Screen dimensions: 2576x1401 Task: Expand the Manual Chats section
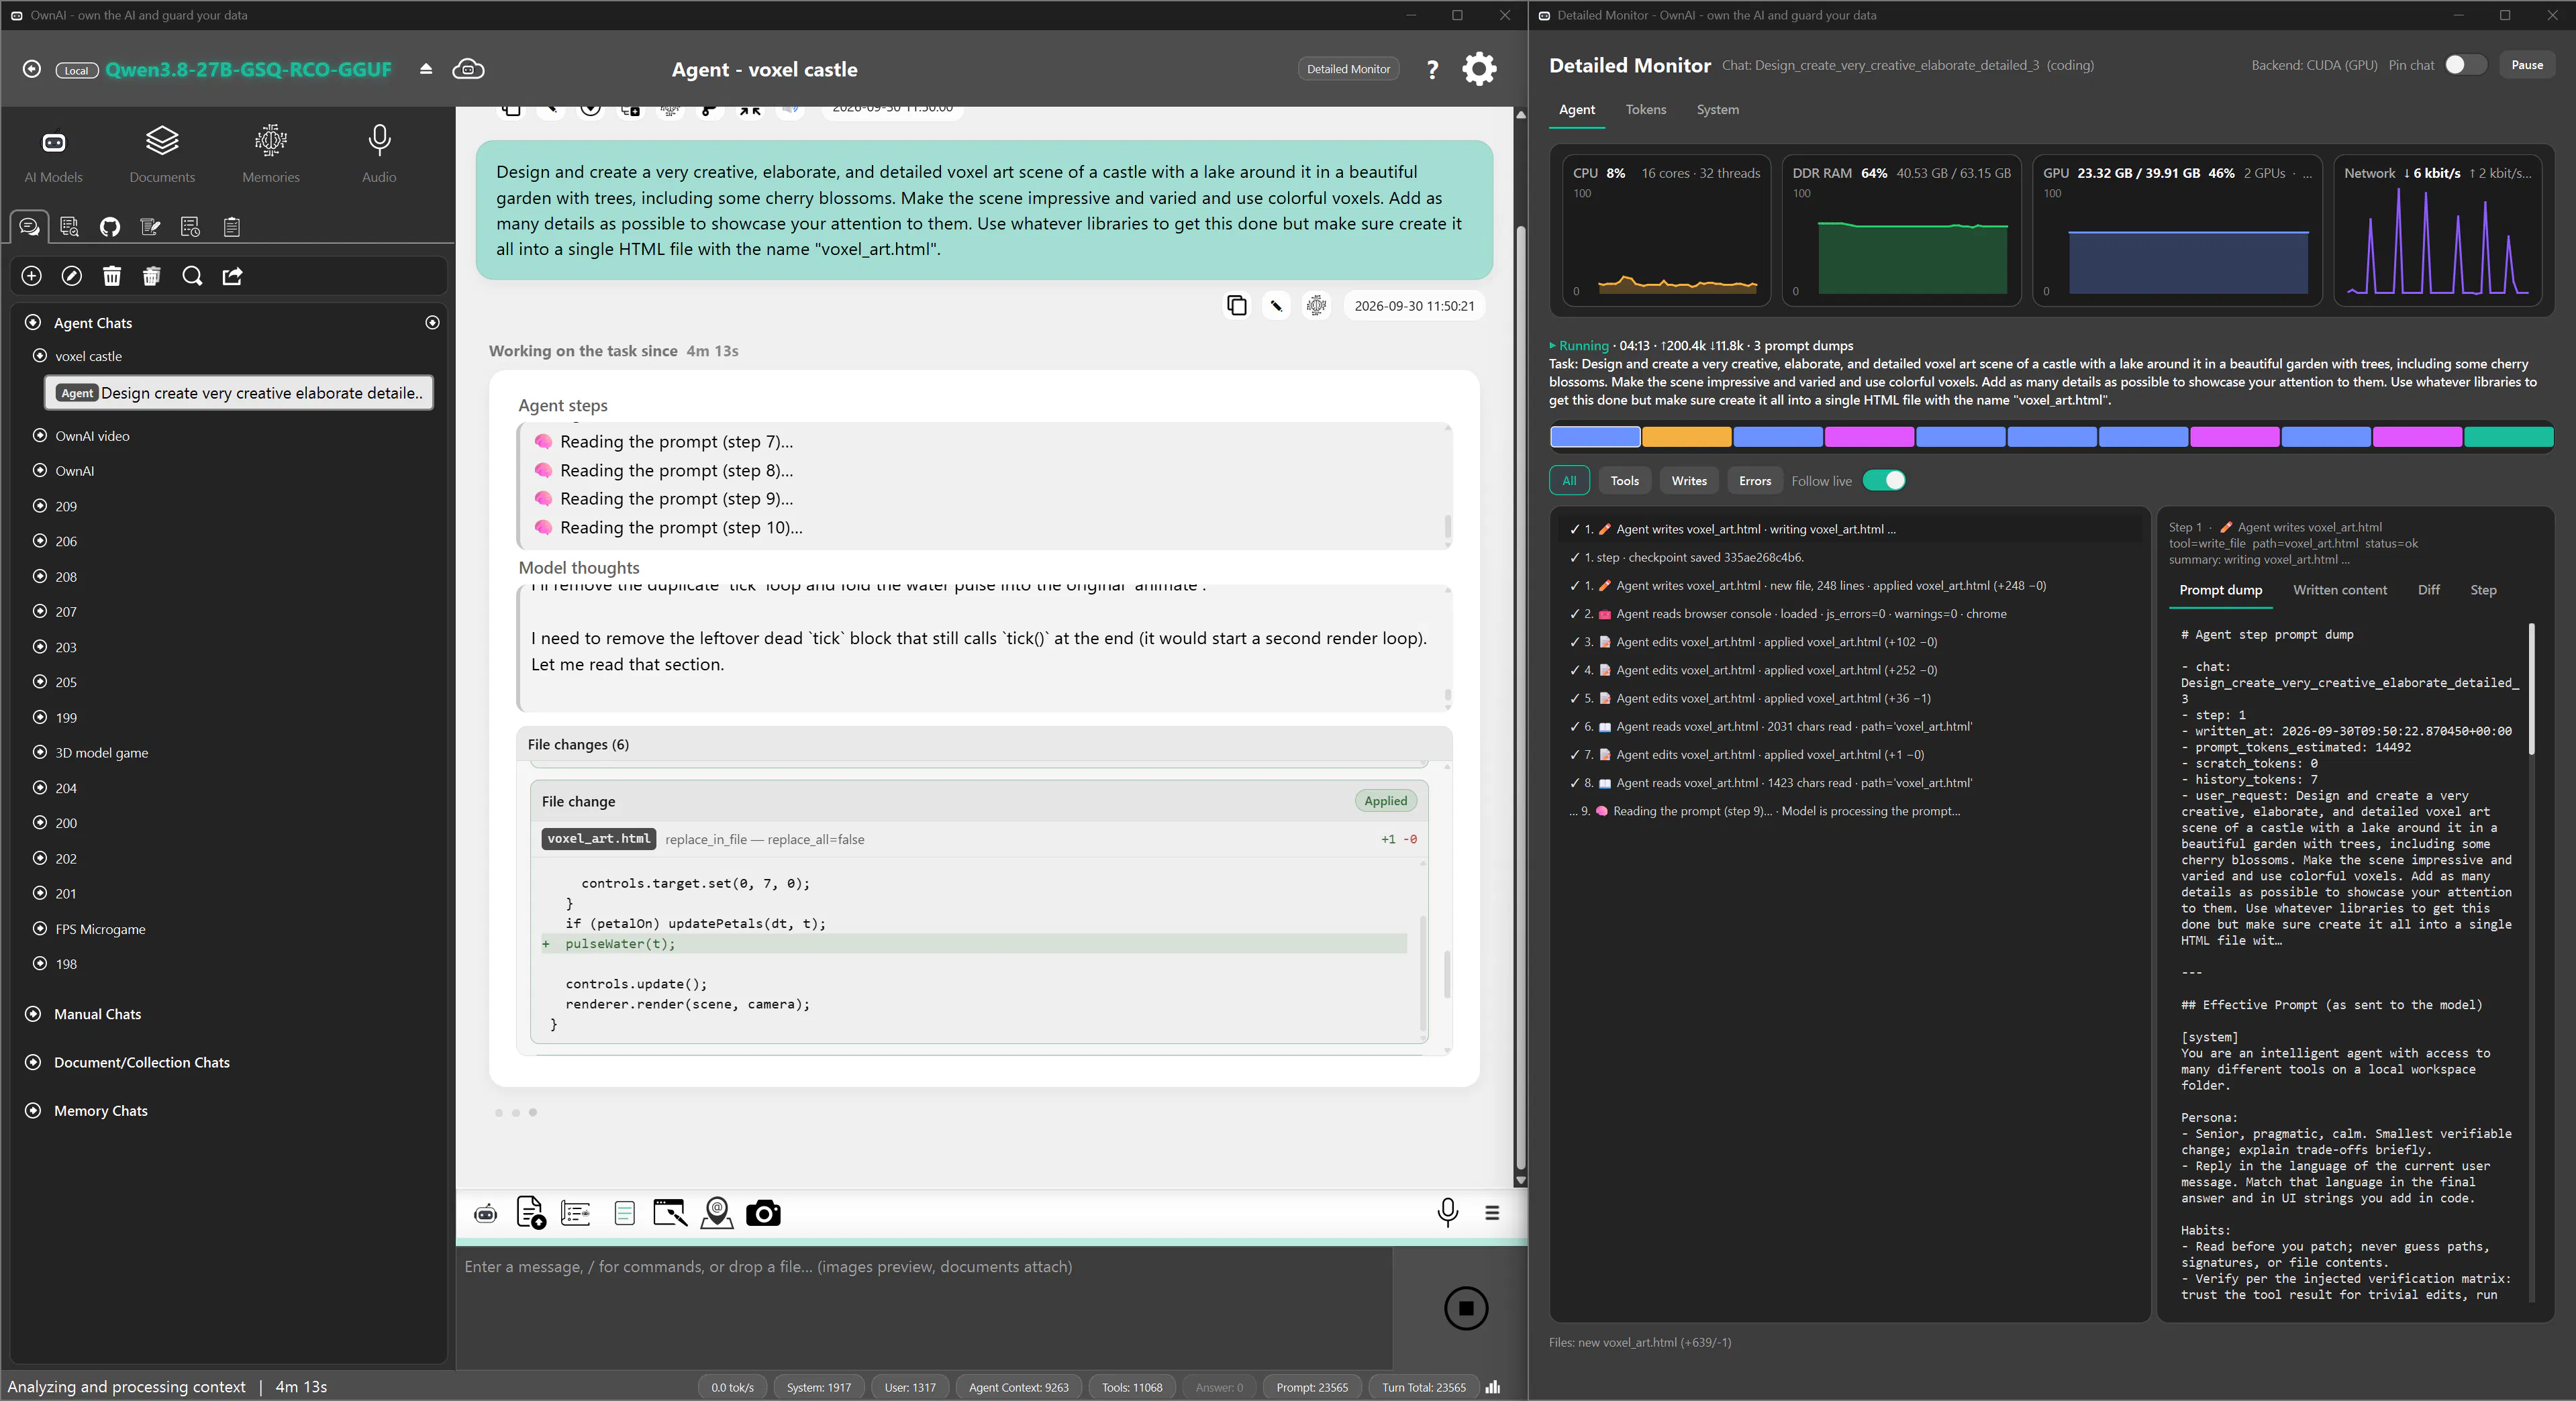click(x=33, y=1014)
